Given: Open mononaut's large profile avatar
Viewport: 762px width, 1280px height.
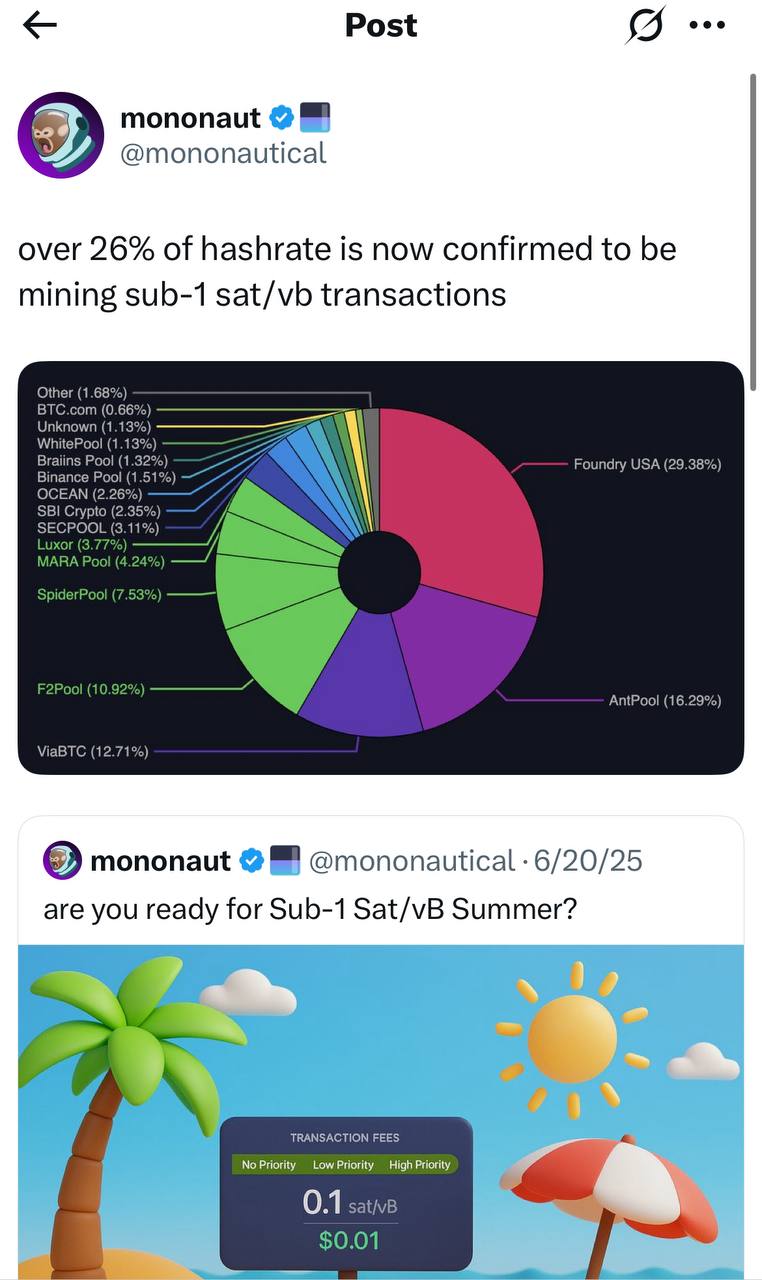Looking at the screenshot, I should pyautogui.click(x=61, y=135).
